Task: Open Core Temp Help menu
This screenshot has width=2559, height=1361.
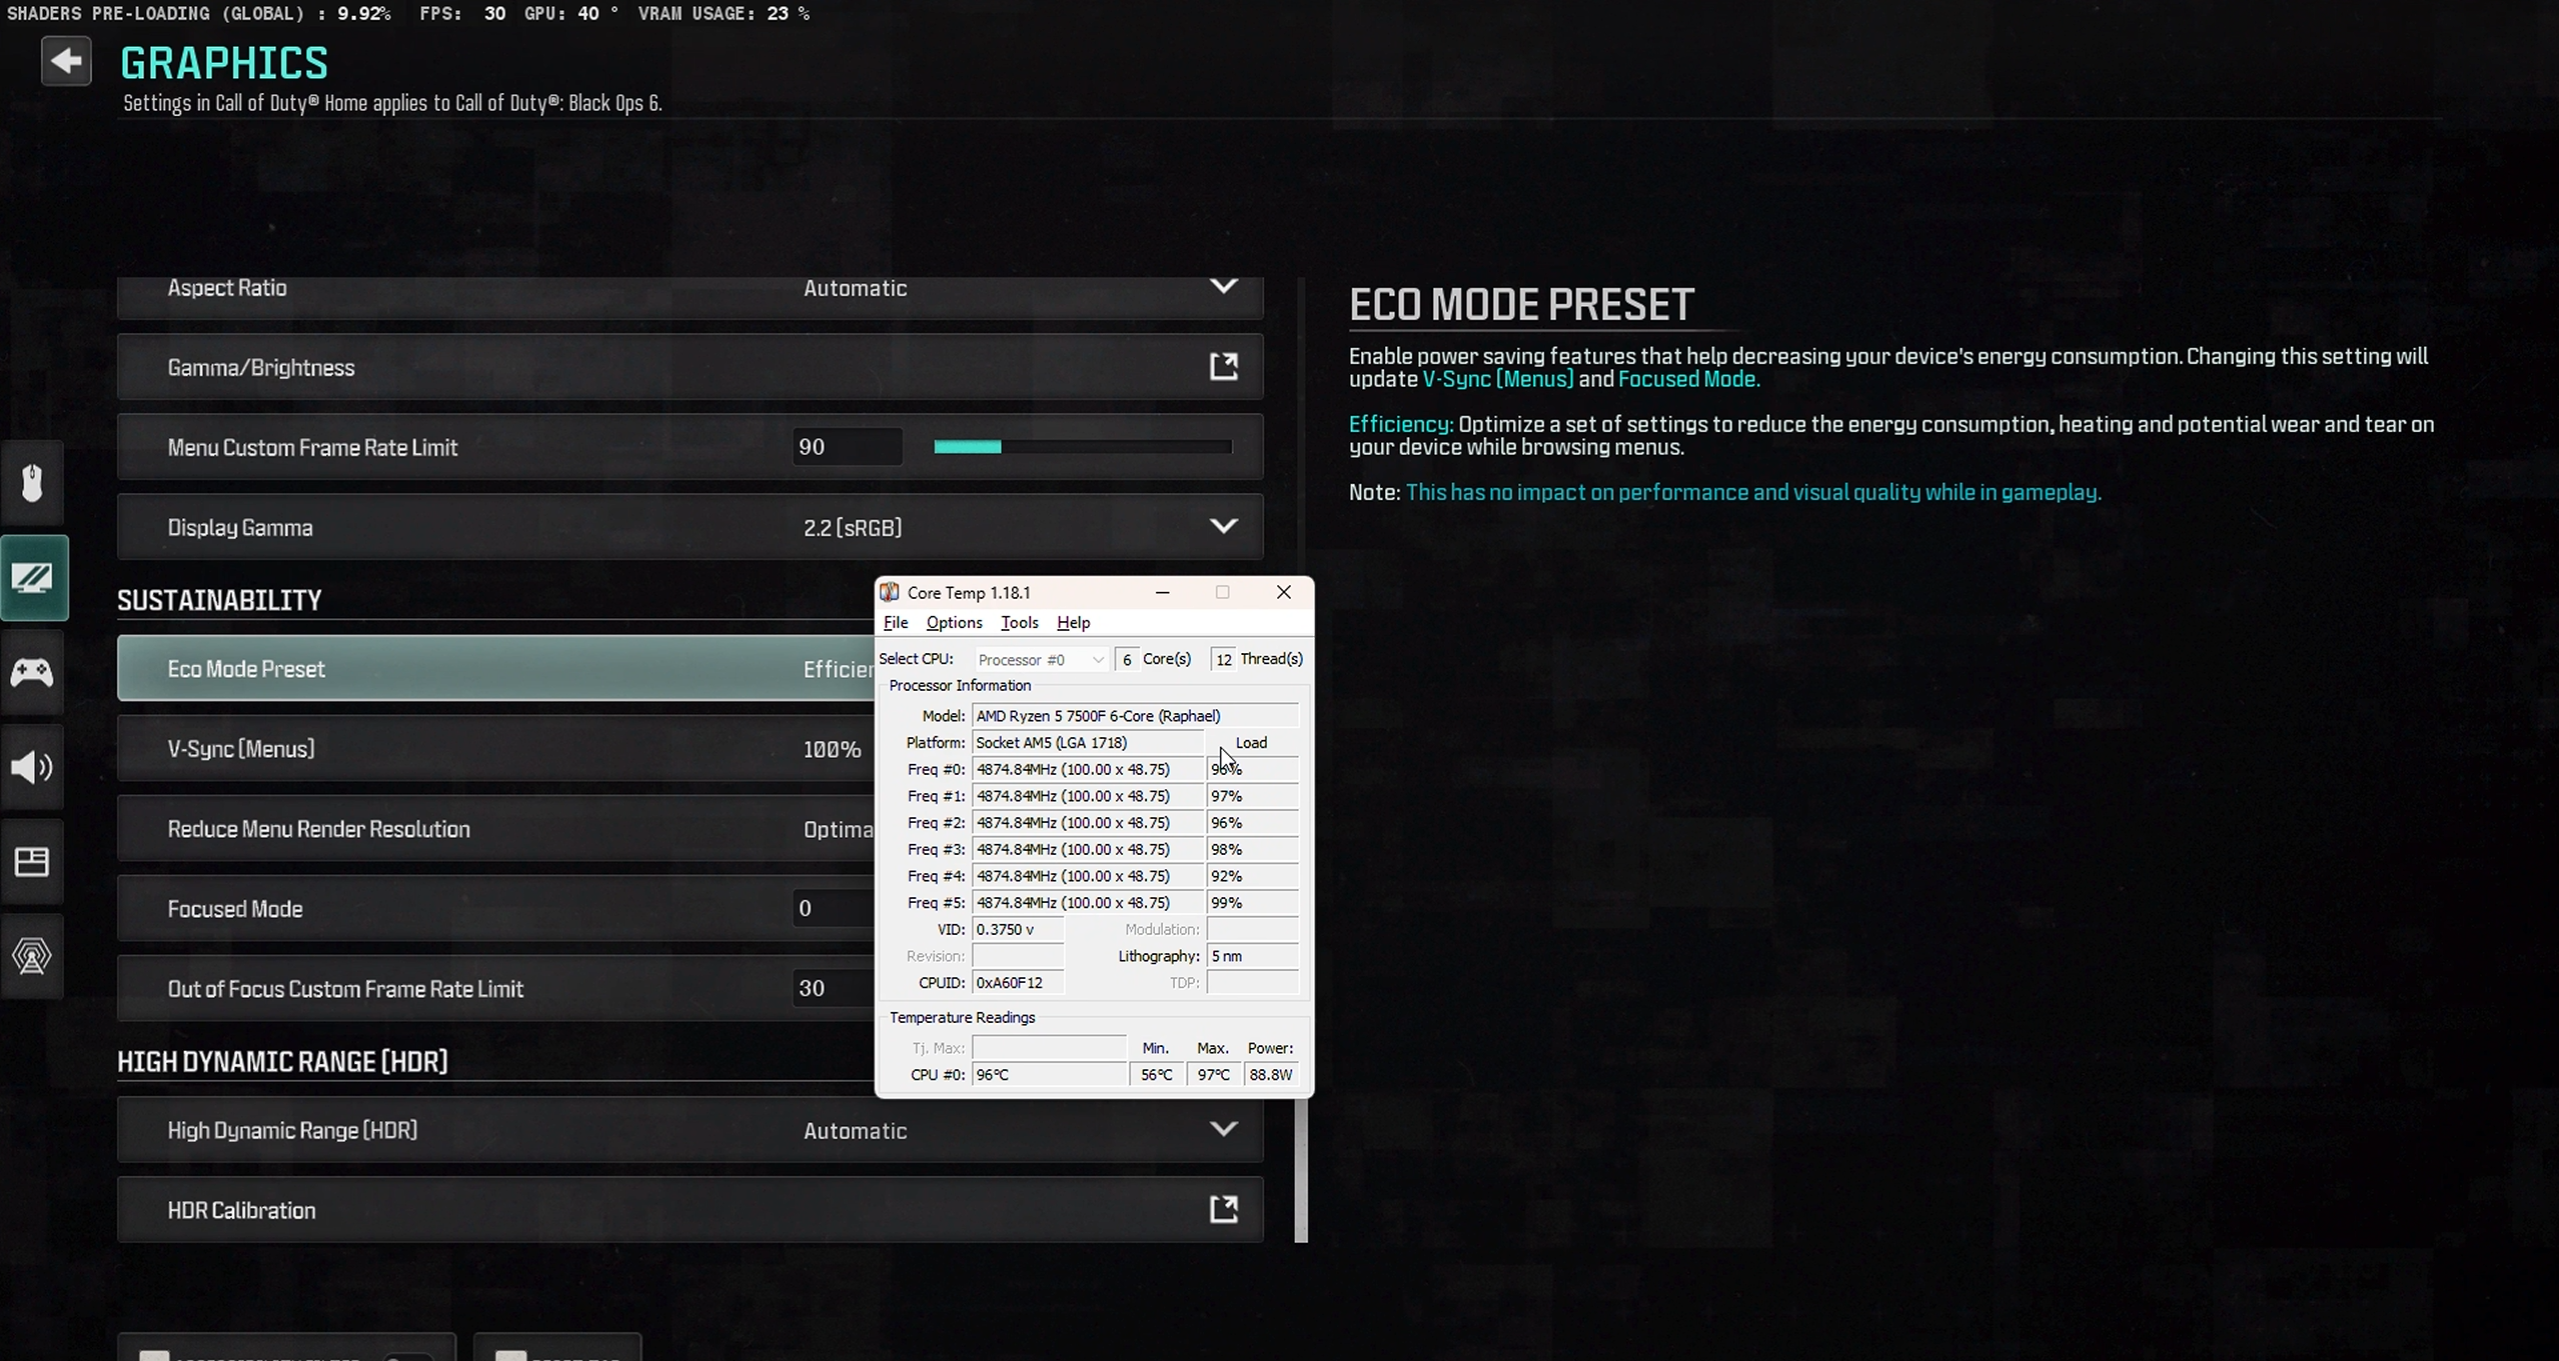Action: click(x=1073, y=622)
